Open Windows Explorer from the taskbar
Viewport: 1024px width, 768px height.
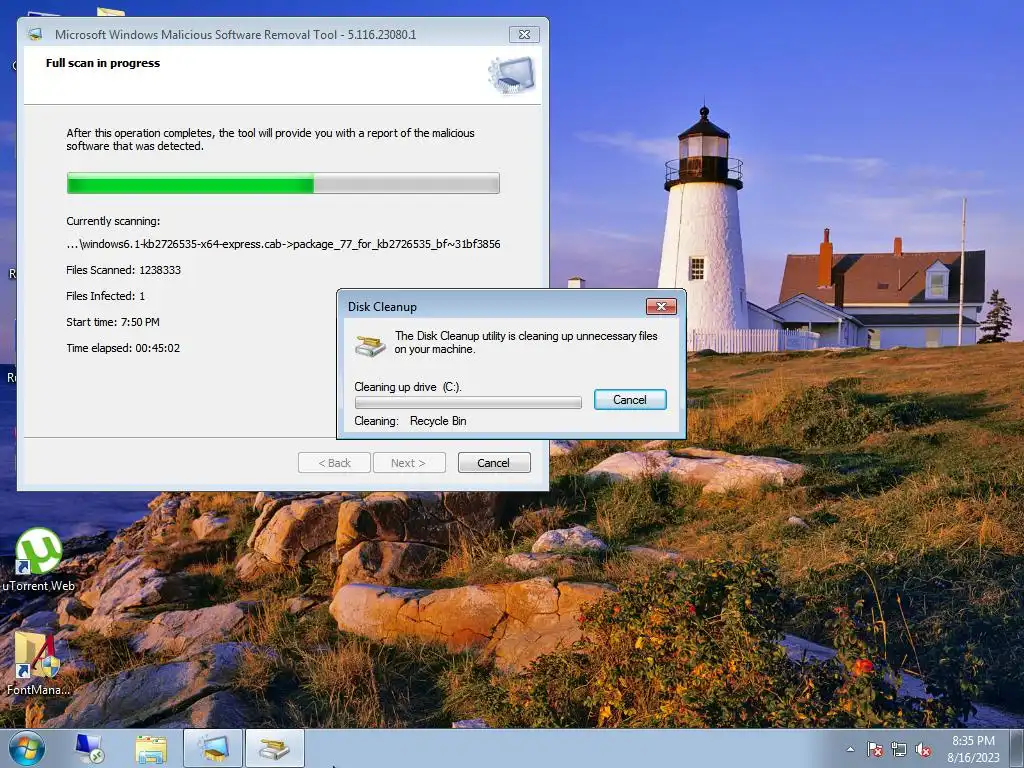(x=151, y=749)
